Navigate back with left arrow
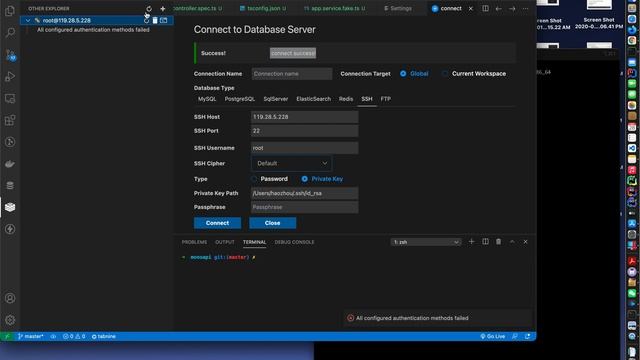The image size is (640, 360). [498, 8]
